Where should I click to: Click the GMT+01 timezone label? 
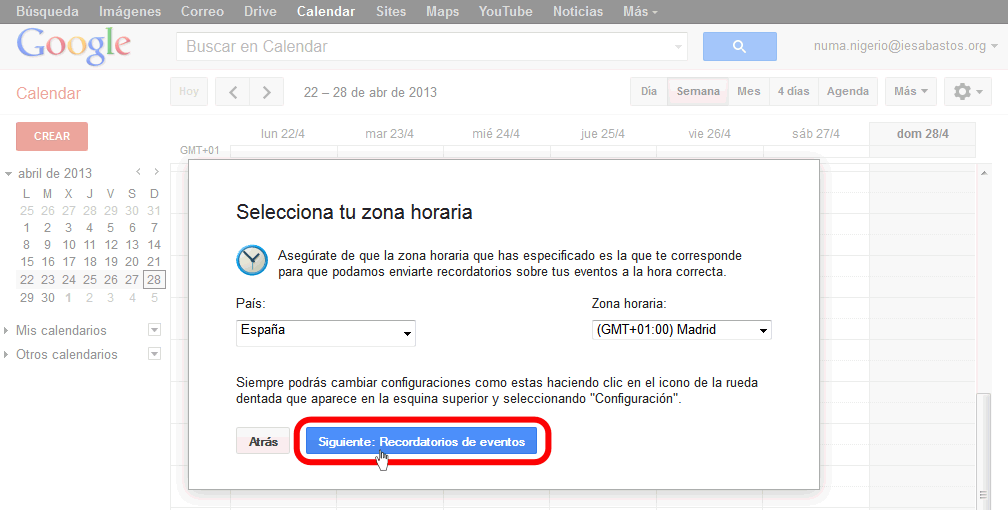pyautogui.click(x=200, y=150)
